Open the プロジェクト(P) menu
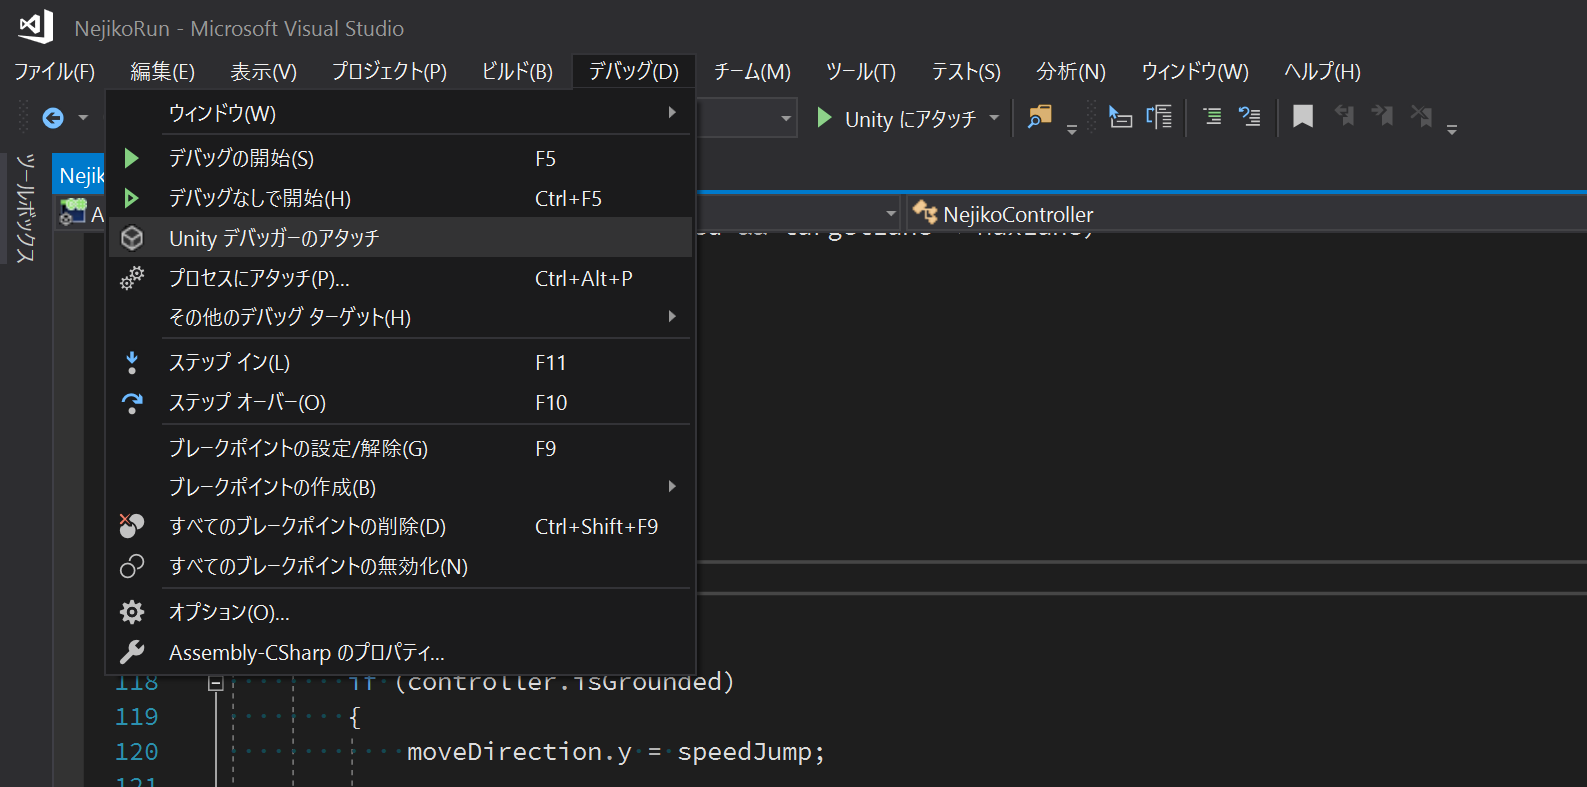The image size is (1587, 787). pyautogui.click(x=389, y=71)
